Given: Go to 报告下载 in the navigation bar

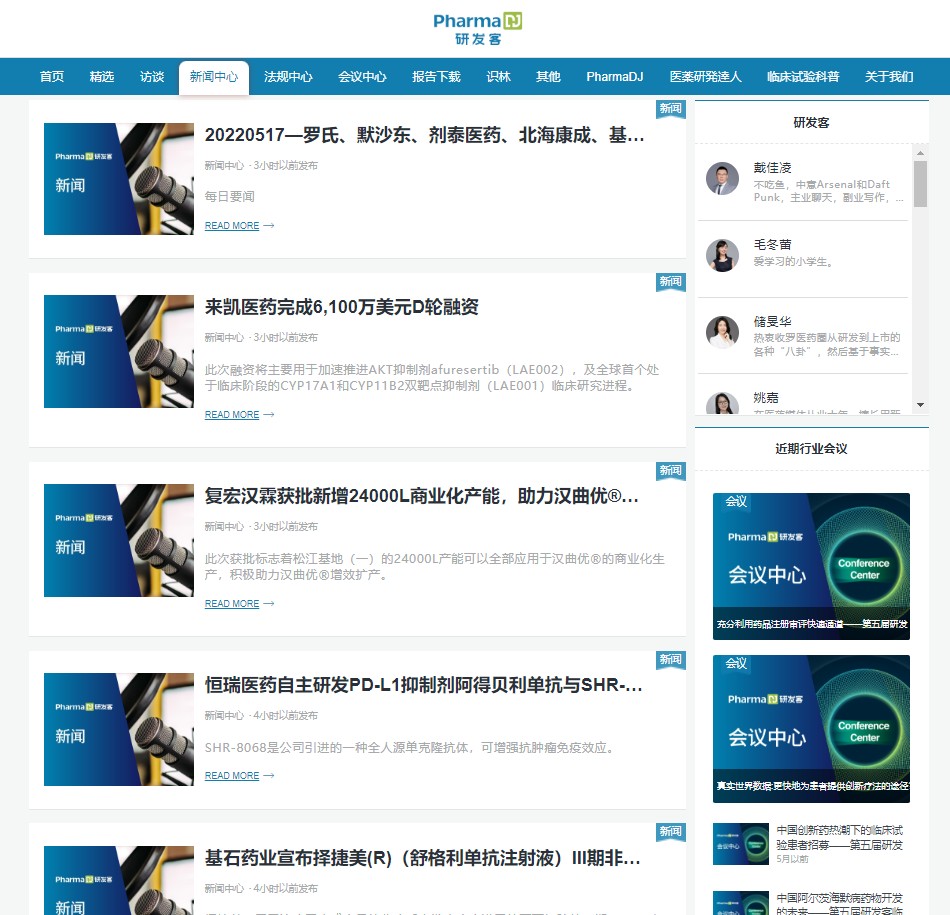Looking at the screenshot, I should tap(436, 77).
